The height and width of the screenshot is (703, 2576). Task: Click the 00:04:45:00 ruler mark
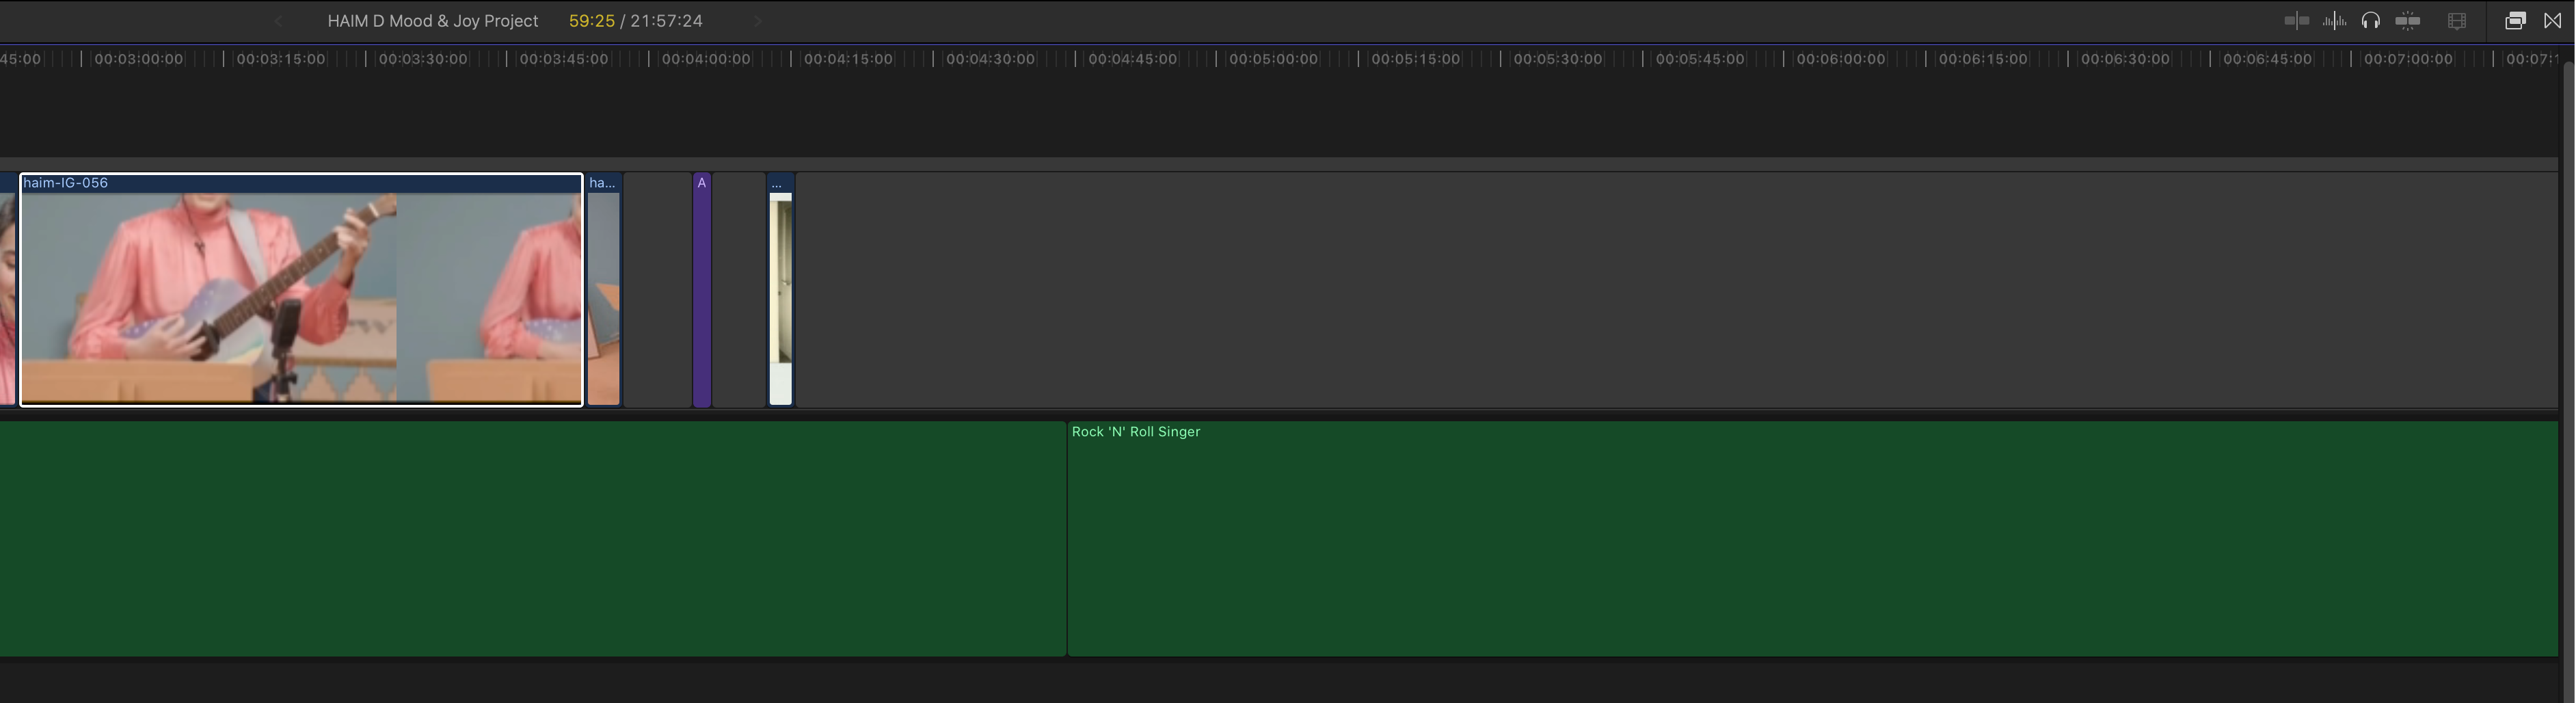coord(1133,59)
